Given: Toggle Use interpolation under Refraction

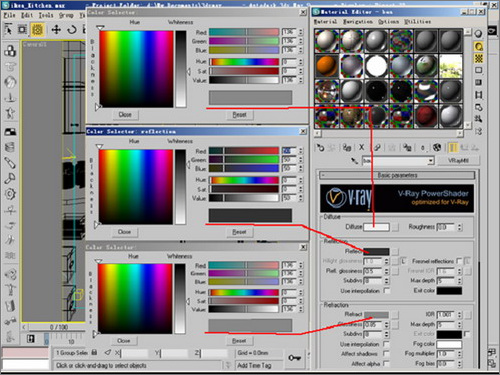Looking at the screenshot, I should point(387,344).
